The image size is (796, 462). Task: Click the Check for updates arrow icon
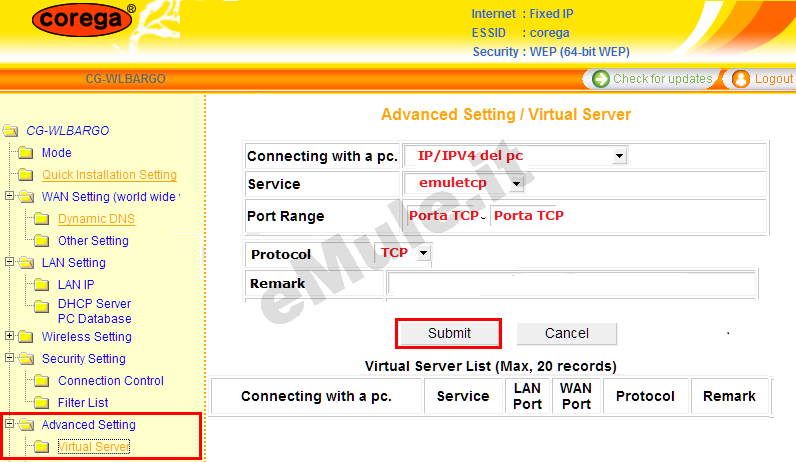click(601, 79)
